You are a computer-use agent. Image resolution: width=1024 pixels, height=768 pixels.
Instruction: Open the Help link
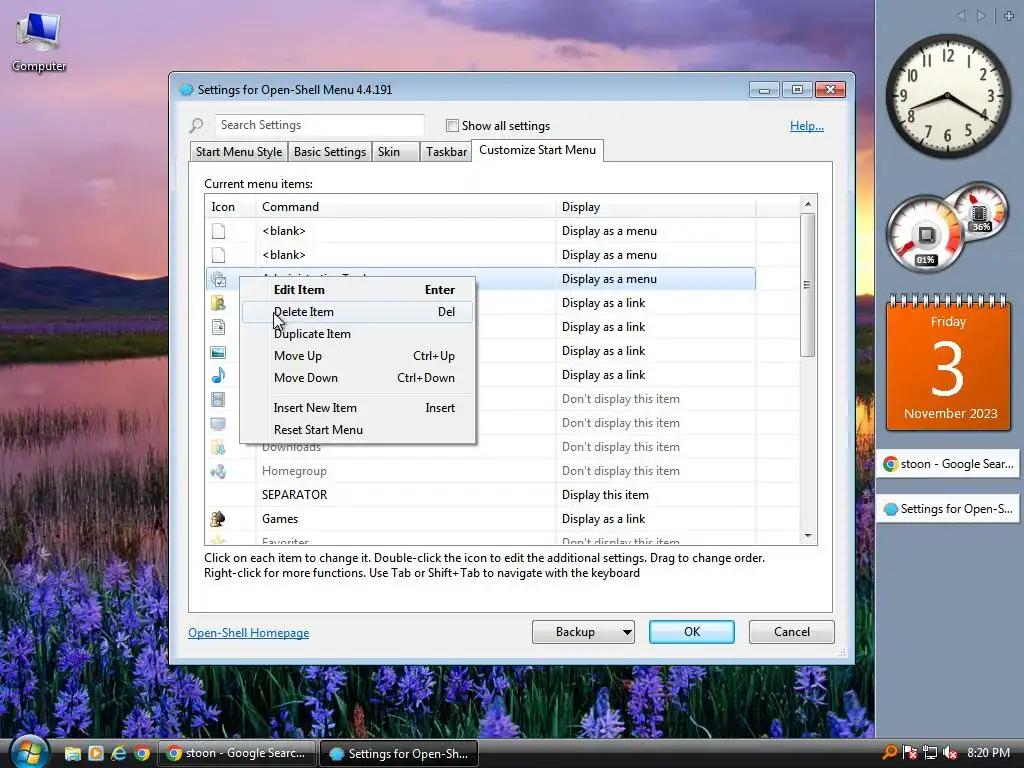tap(807, 126)
